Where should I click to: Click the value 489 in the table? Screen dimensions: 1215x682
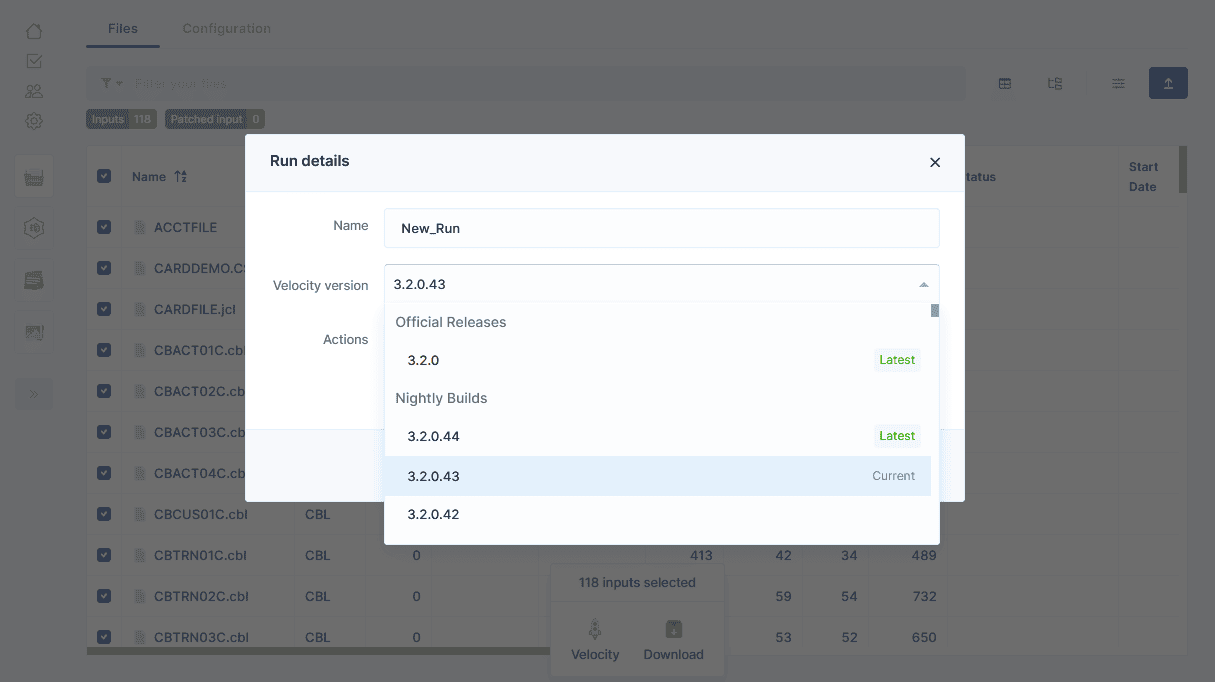coord(924,555)
